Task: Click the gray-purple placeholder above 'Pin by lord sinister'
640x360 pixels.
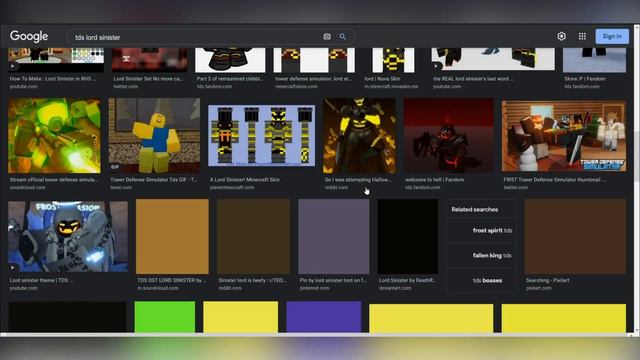Action: [x=334, y=236]
